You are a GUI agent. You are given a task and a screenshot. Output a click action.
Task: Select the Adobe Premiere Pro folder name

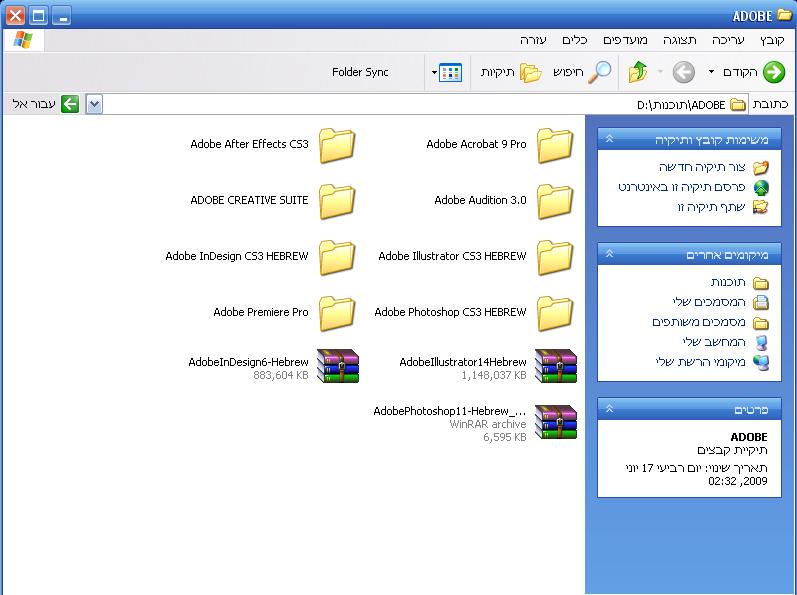coord(261,312)
